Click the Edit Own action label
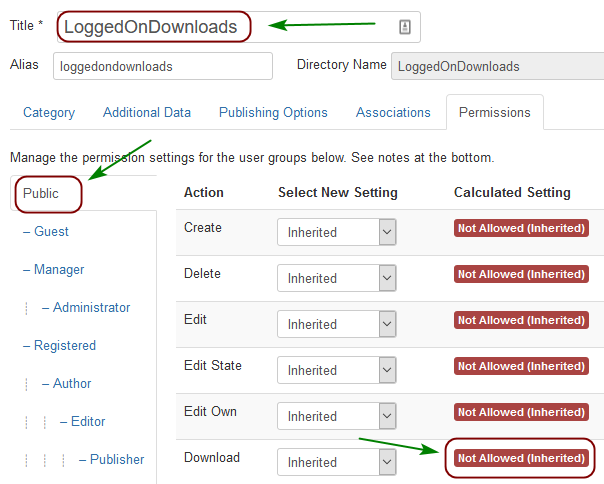 pos(210,412)
